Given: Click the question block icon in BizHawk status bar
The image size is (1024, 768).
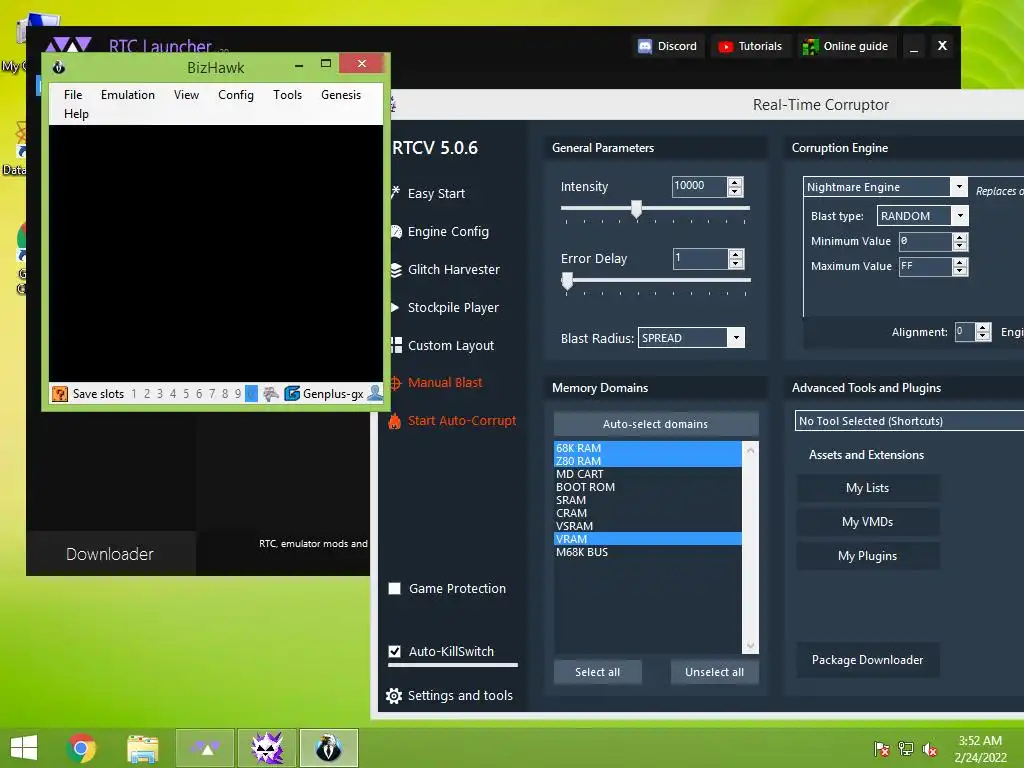Looking at the screenshot, I should coord(59,393).
